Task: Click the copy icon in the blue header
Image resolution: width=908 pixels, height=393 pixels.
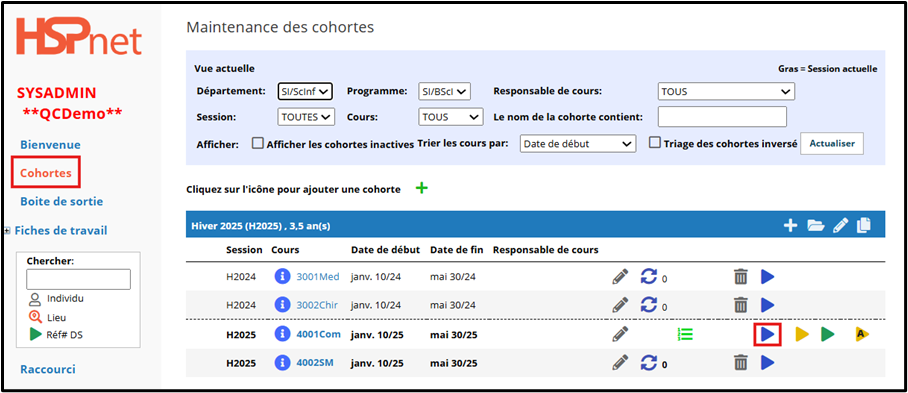Action: 863,226
